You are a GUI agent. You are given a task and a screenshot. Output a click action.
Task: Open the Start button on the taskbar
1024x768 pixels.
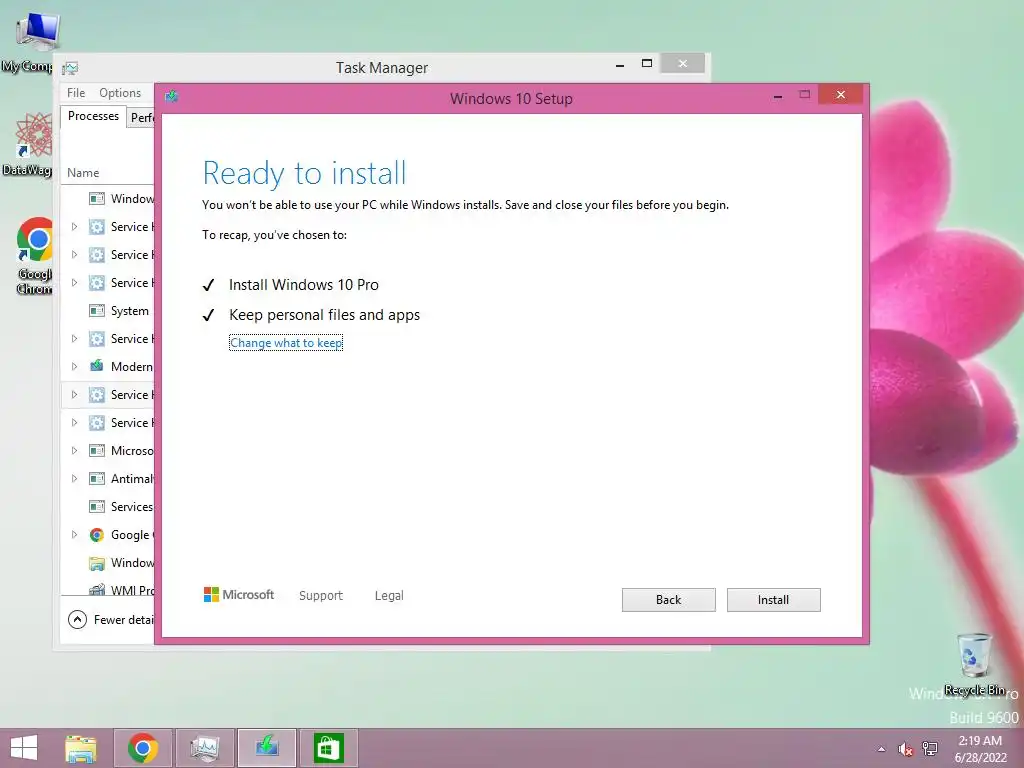[24, 748]
